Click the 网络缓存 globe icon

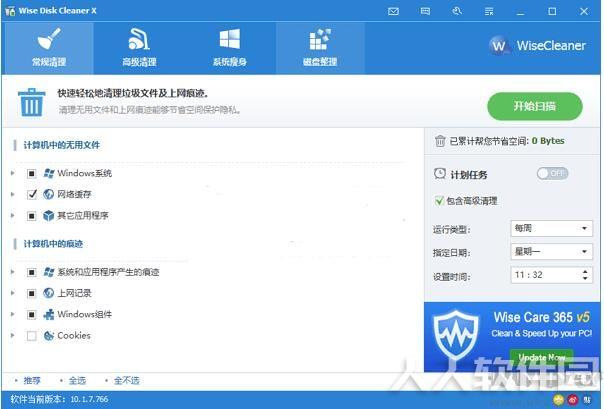pyautogui.click(x=49, y=194)
